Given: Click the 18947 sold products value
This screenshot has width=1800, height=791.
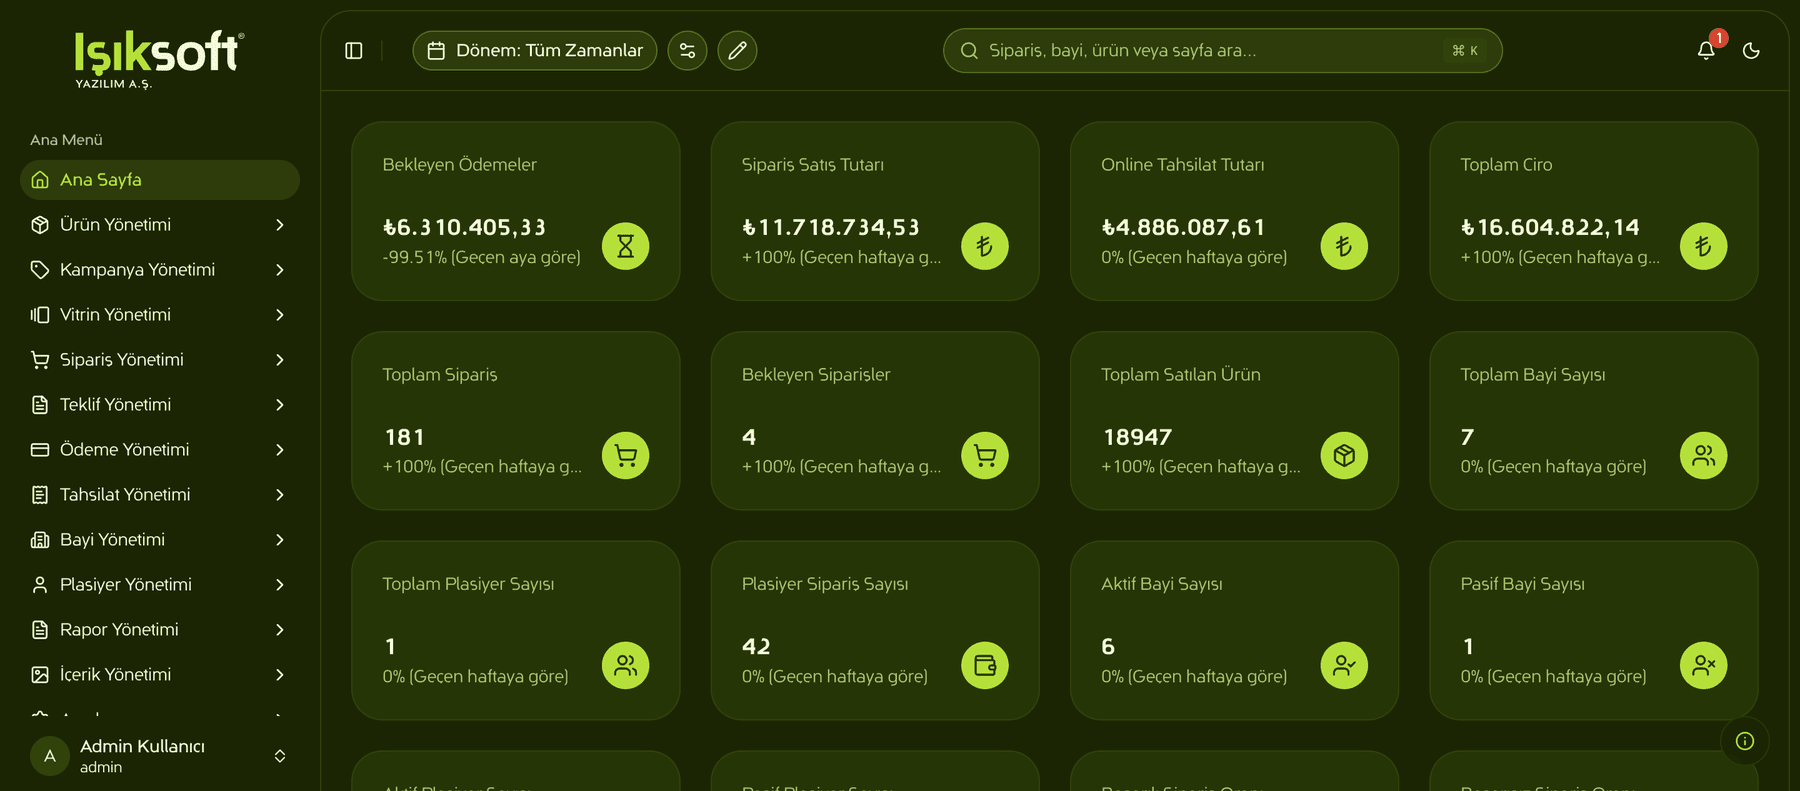Looking at the screenshot, I should point(1137,437).
